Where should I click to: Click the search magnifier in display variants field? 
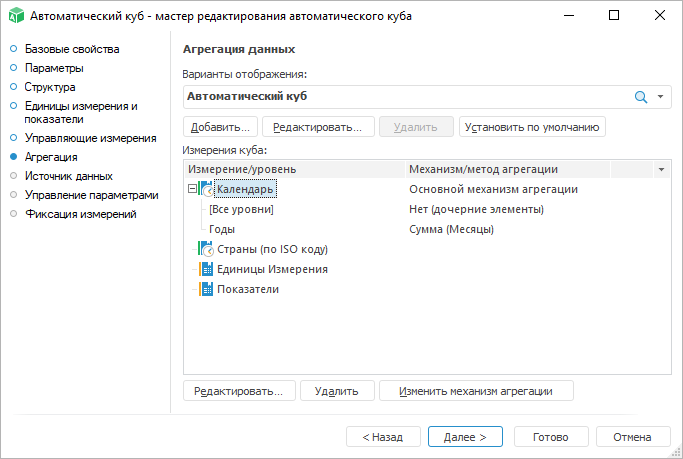tap(642, 97)
